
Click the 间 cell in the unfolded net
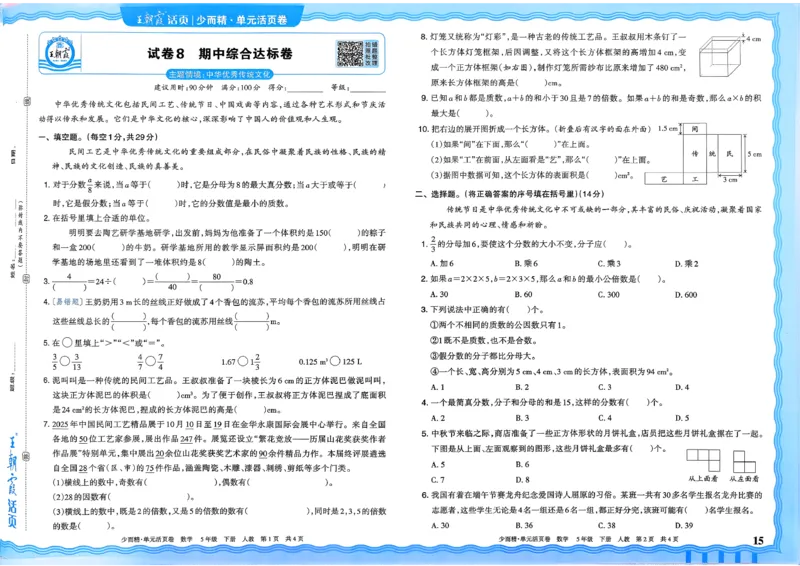click(695, 129)
